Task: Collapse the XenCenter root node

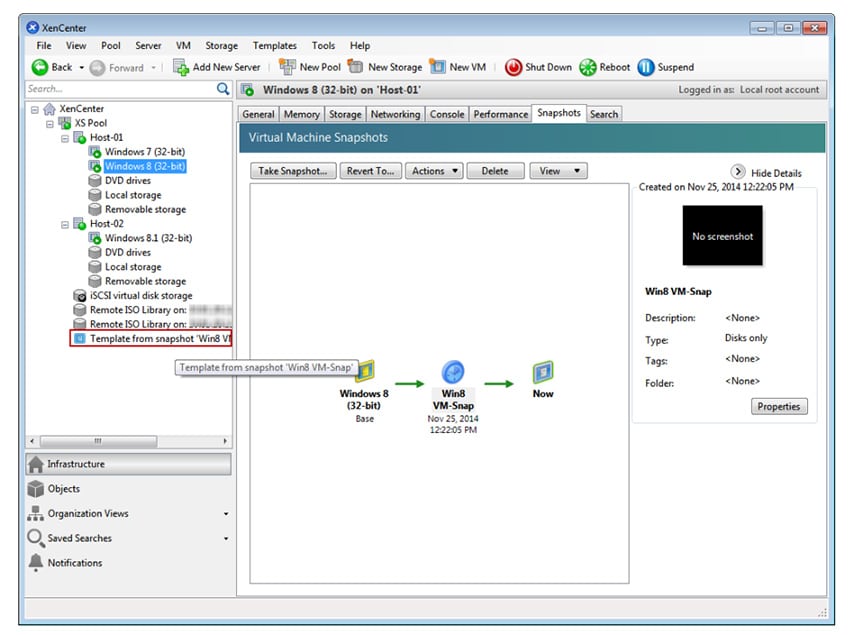Action: pos(35,110)
